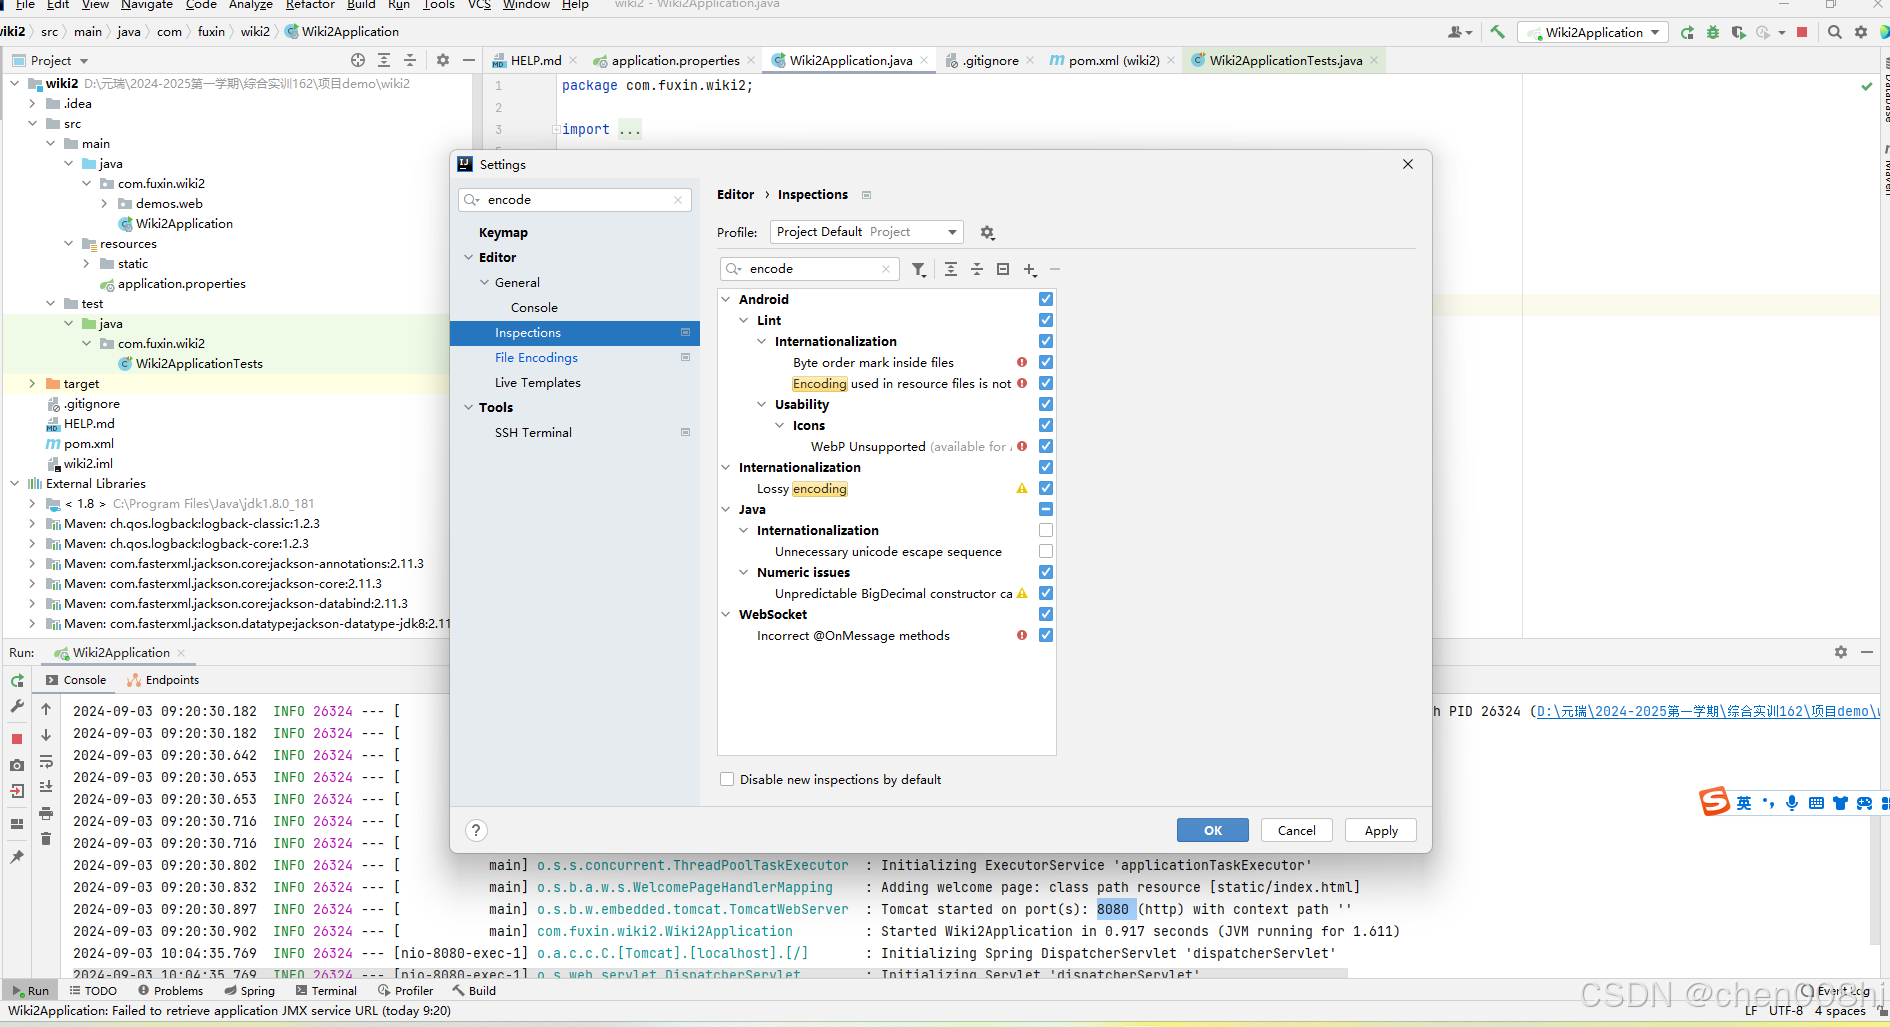
Task: Click the Build project hammer icon
Action: [1497, 32]
